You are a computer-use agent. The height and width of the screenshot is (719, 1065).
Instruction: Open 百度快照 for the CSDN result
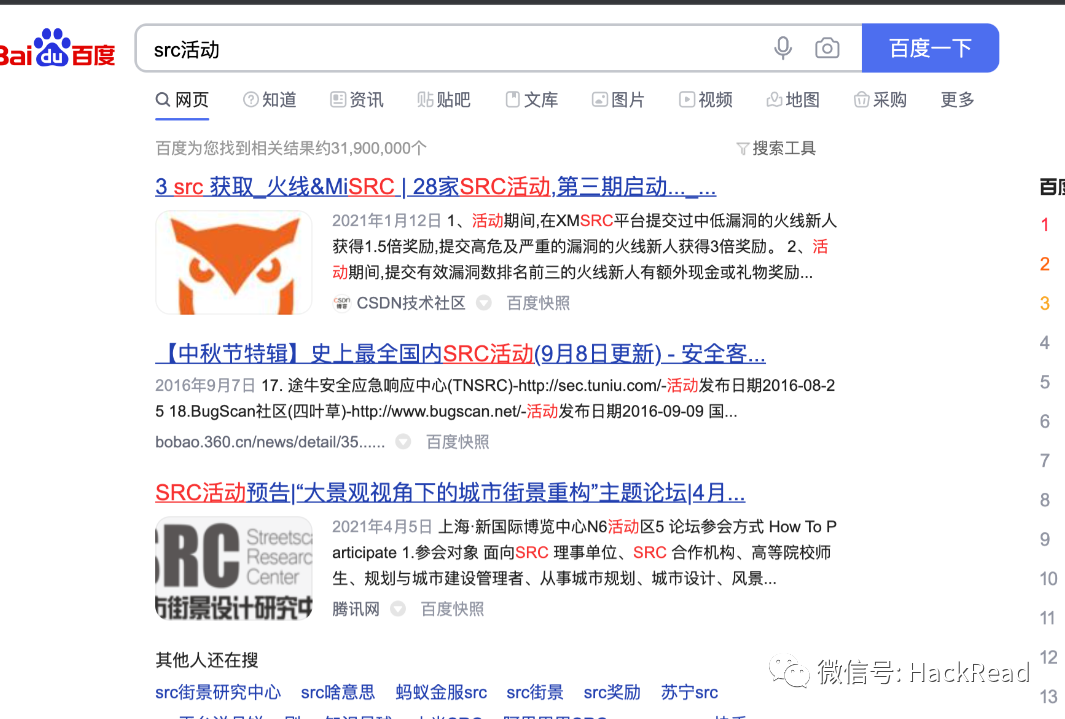(538, 303)
